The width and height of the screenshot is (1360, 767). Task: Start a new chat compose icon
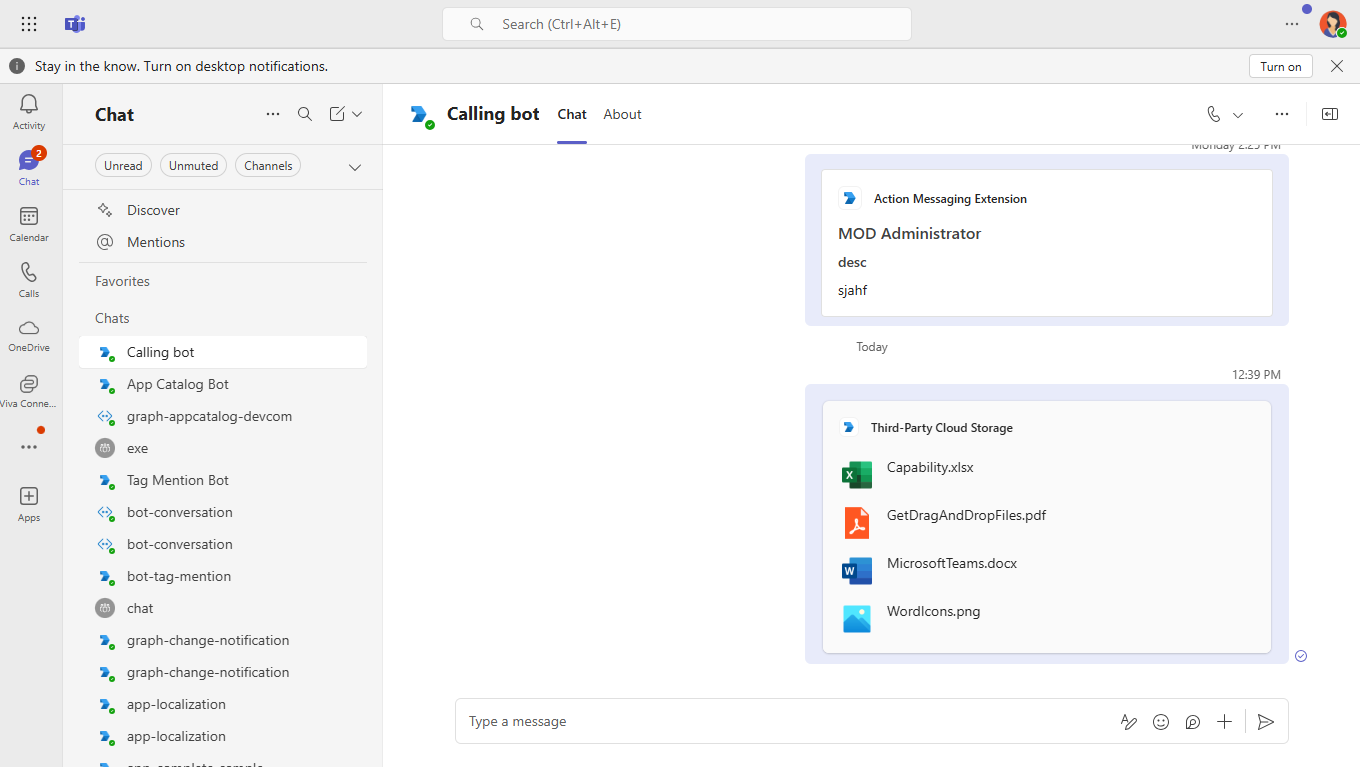(337, 114)
